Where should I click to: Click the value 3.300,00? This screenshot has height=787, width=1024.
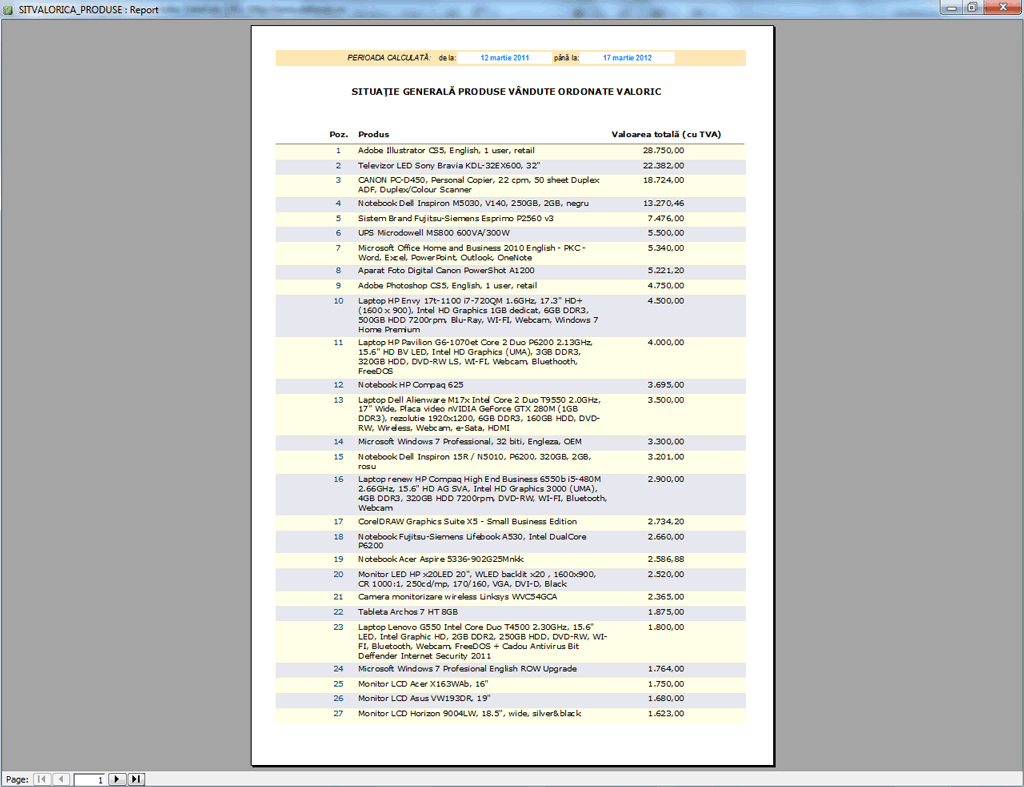click(666, 442)
